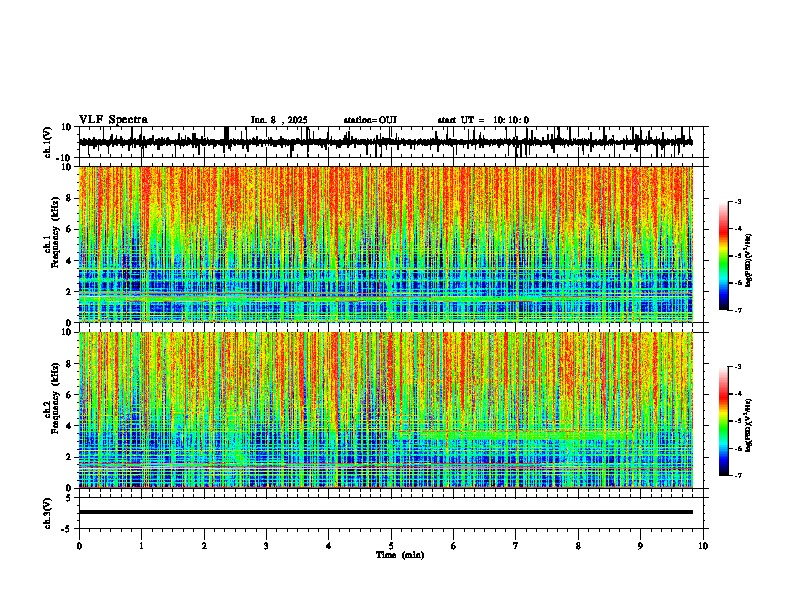Click the 4 kHz tick on ch.2 frequency axis
792x612 pixels.
pos(70,426)
